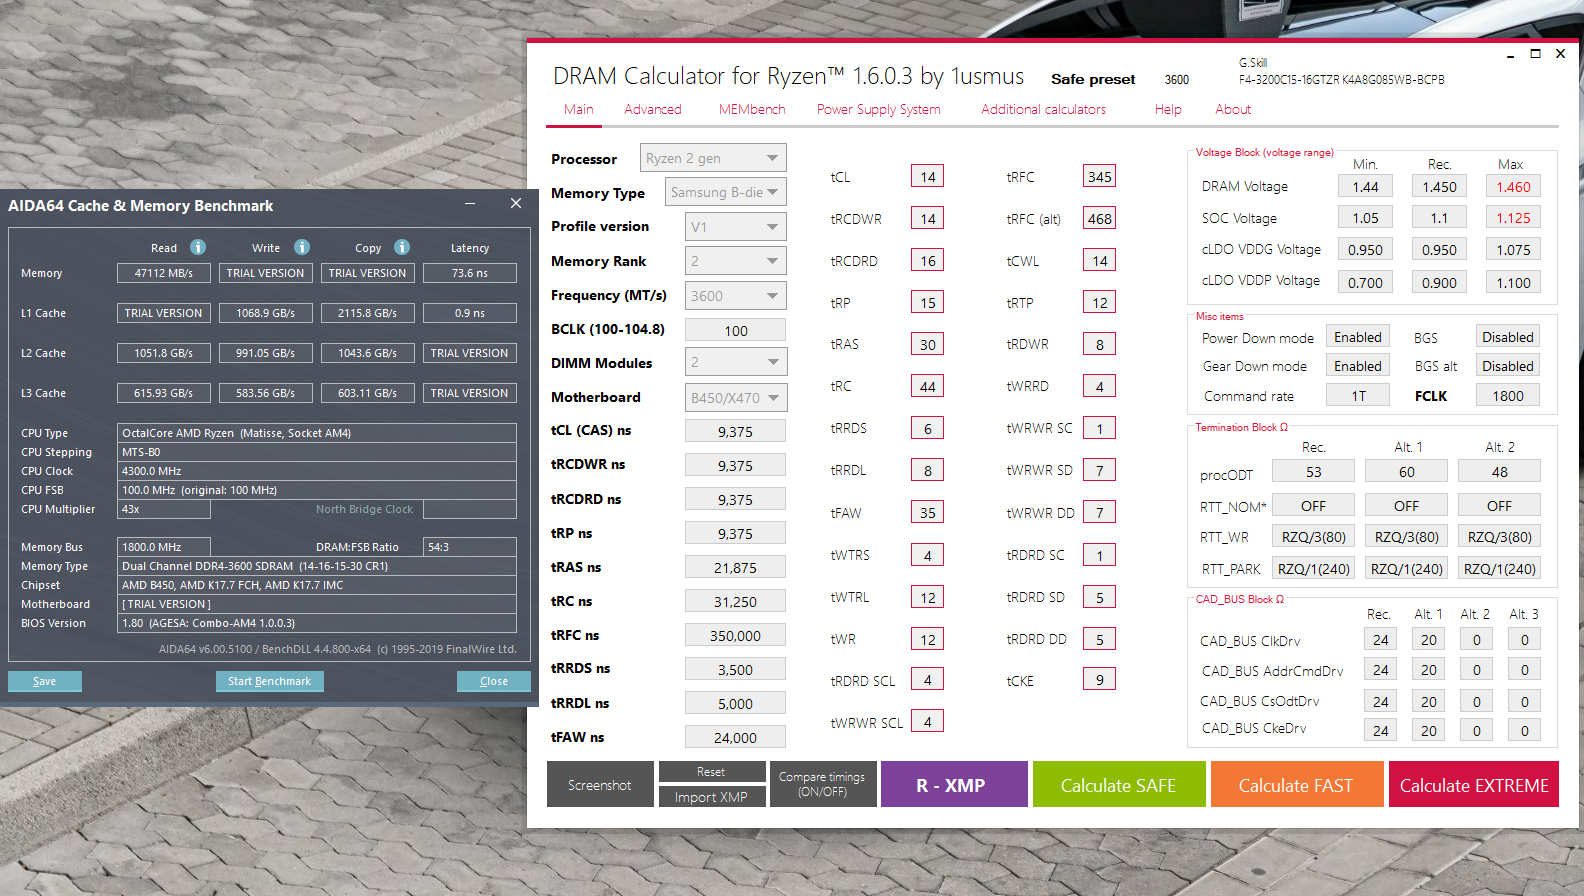Open the Additional calculators tab
This screenshot has width=1584, height=896.
tap(1043, 109)
